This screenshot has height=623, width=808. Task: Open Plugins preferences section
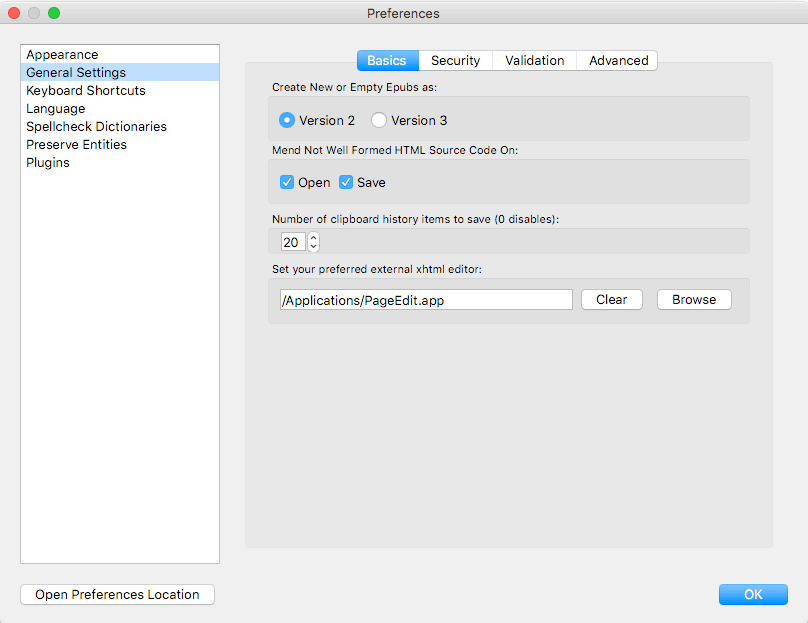click(x=48, y=162)
